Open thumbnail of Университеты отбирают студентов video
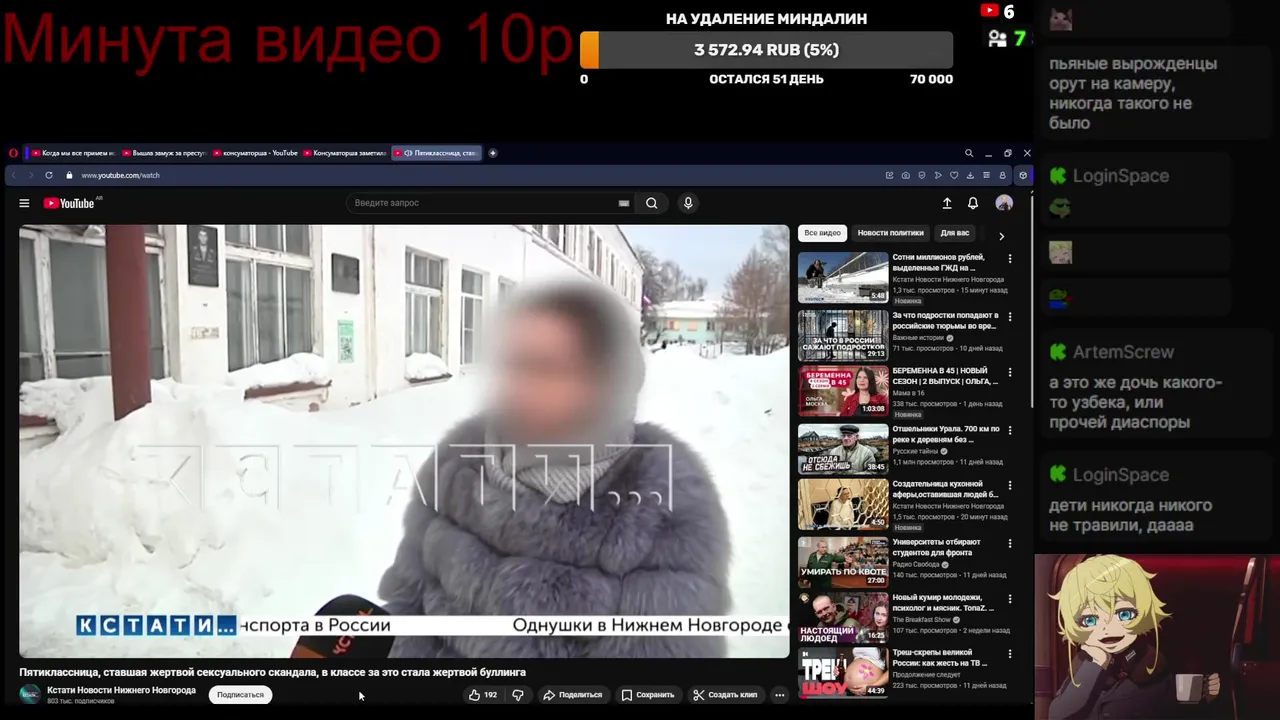 [x=842, y=562]
